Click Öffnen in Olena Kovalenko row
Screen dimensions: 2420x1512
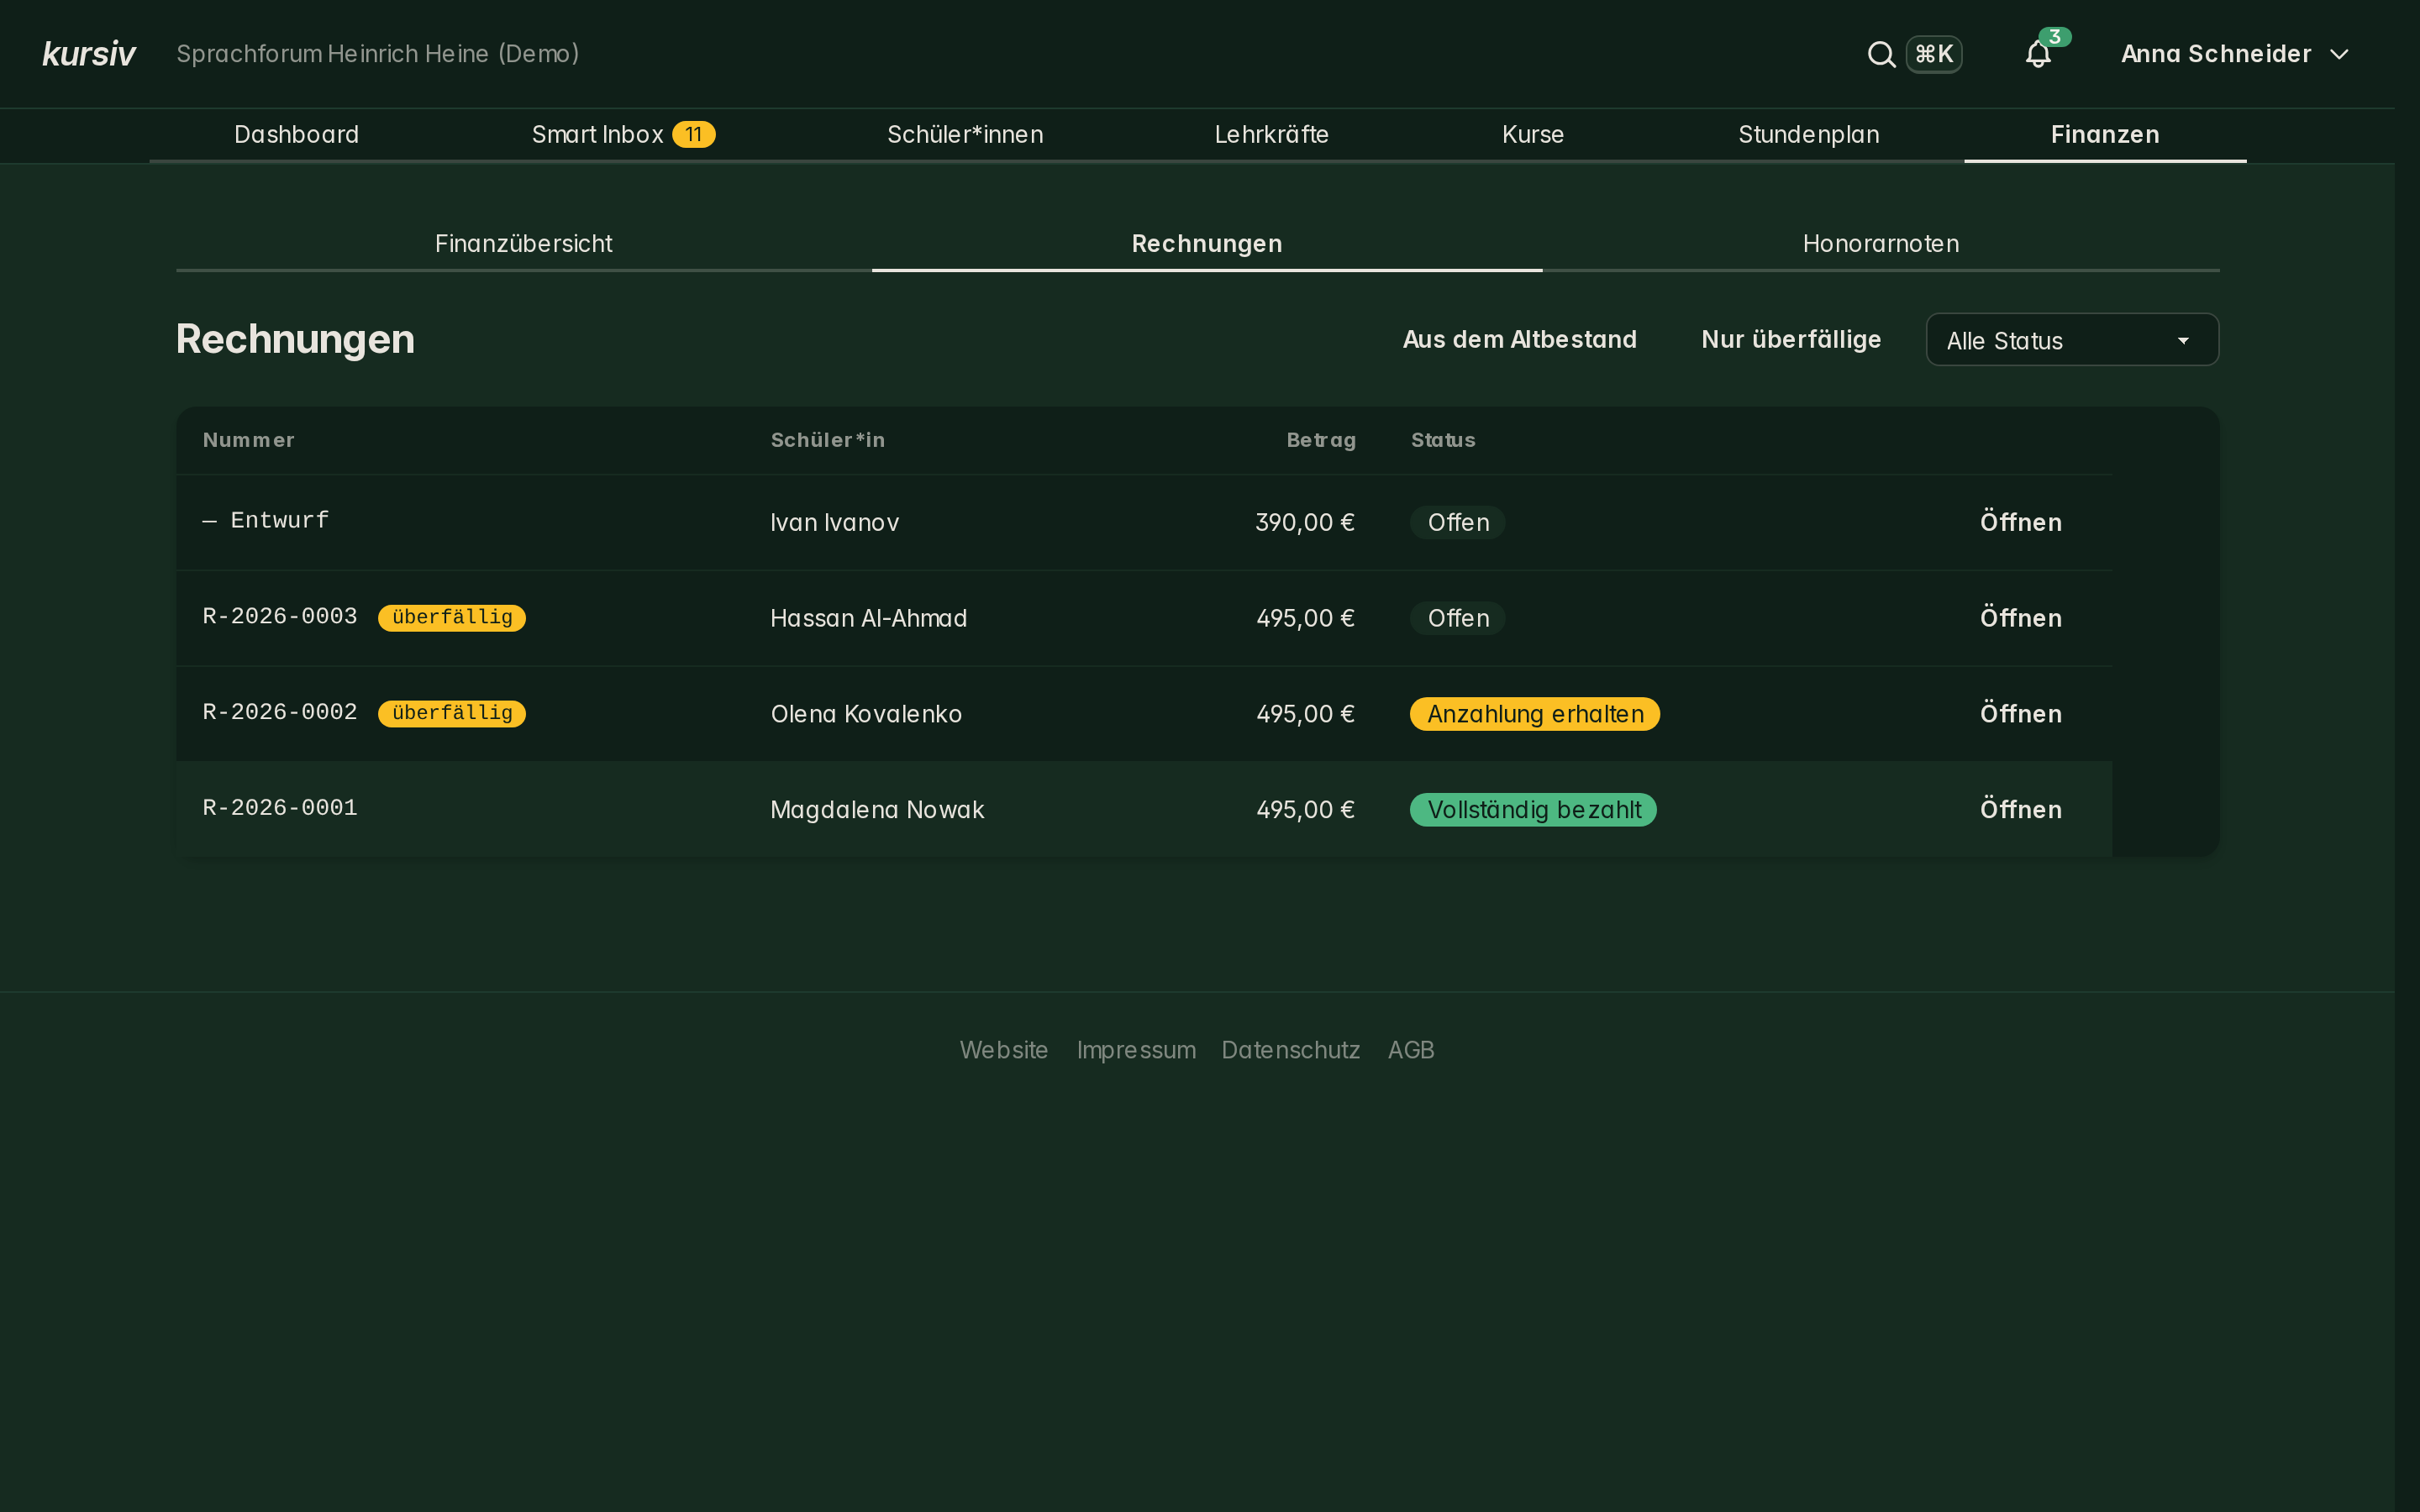pyautogui.click(x=2021, y=714)
